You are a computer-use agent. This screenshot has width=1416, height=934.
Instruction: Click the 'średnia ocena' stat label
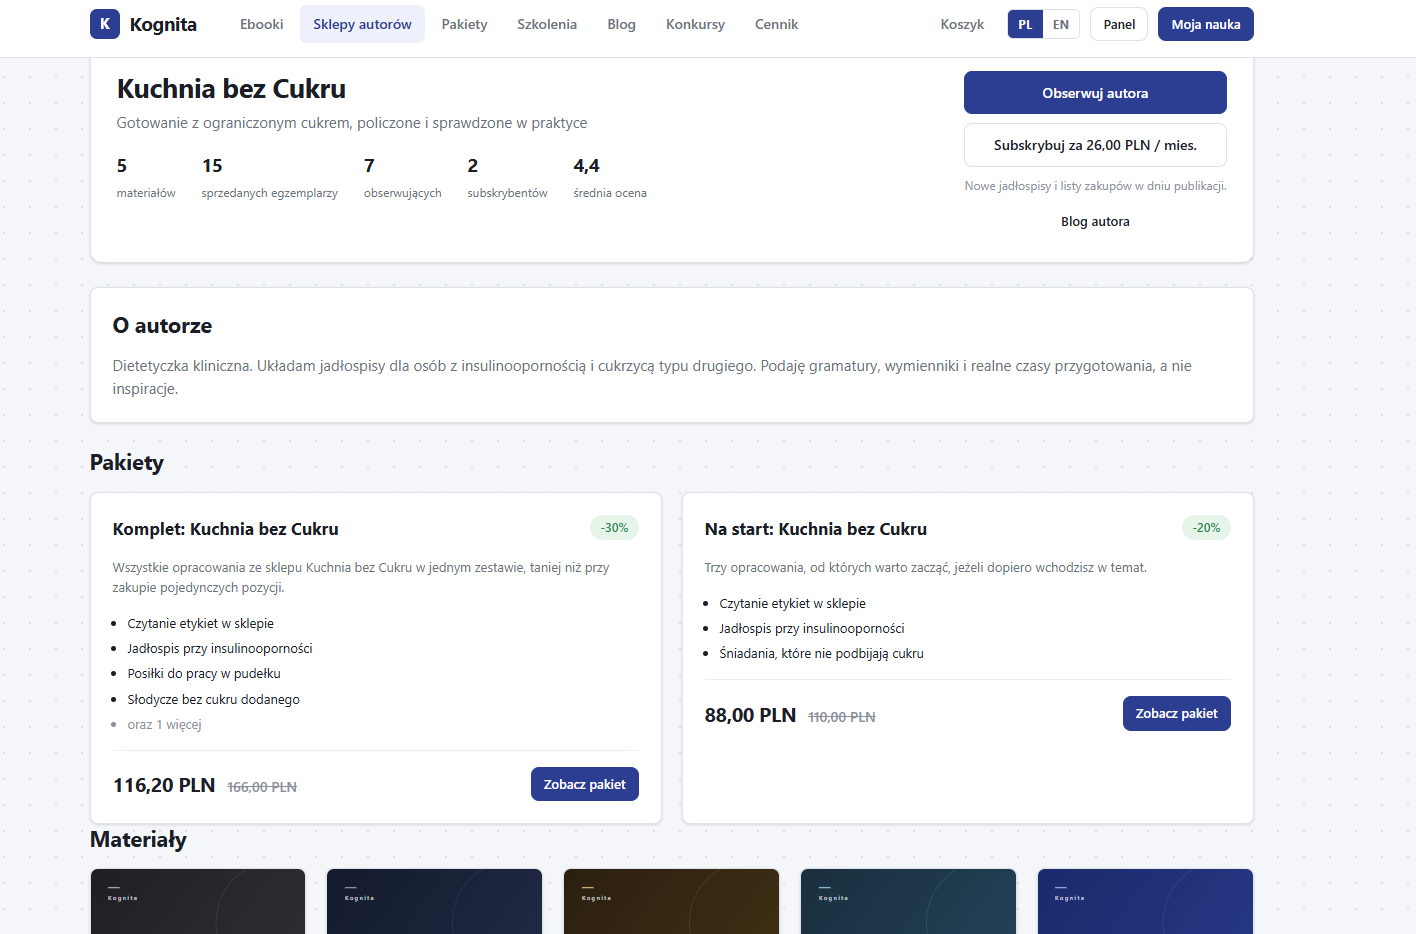610,193
